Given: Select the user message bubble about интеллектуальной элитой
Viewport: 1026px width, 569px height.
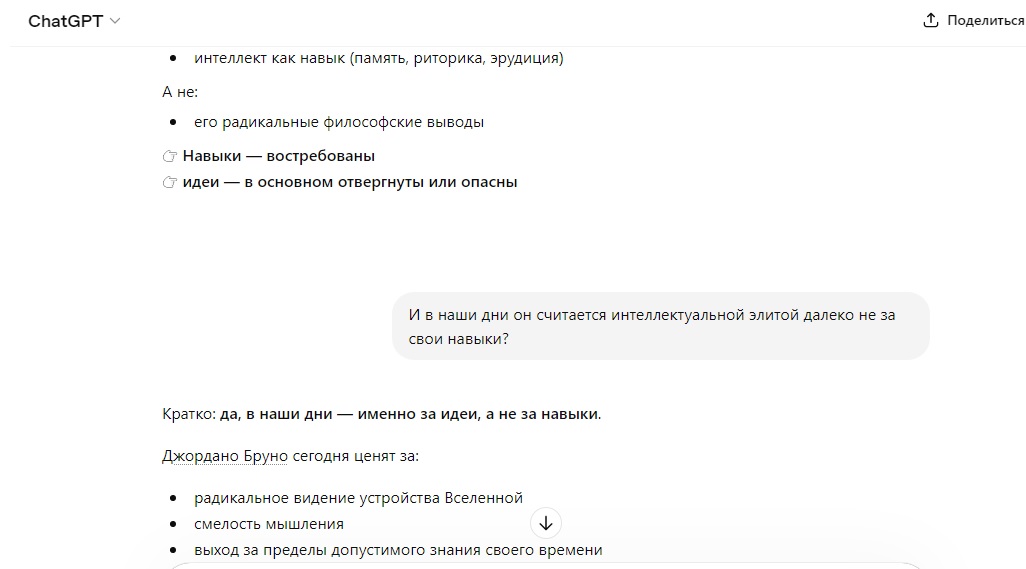Looking at the screenshot, I should 660,326.
